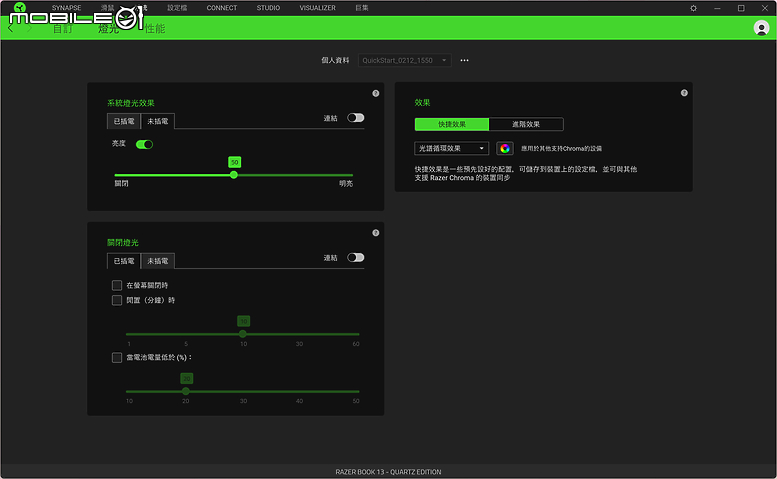Click the 關閉 end label of the brightness slider
Screen dimensions: 777x479
pyautogui.click(x=121, y=184)
